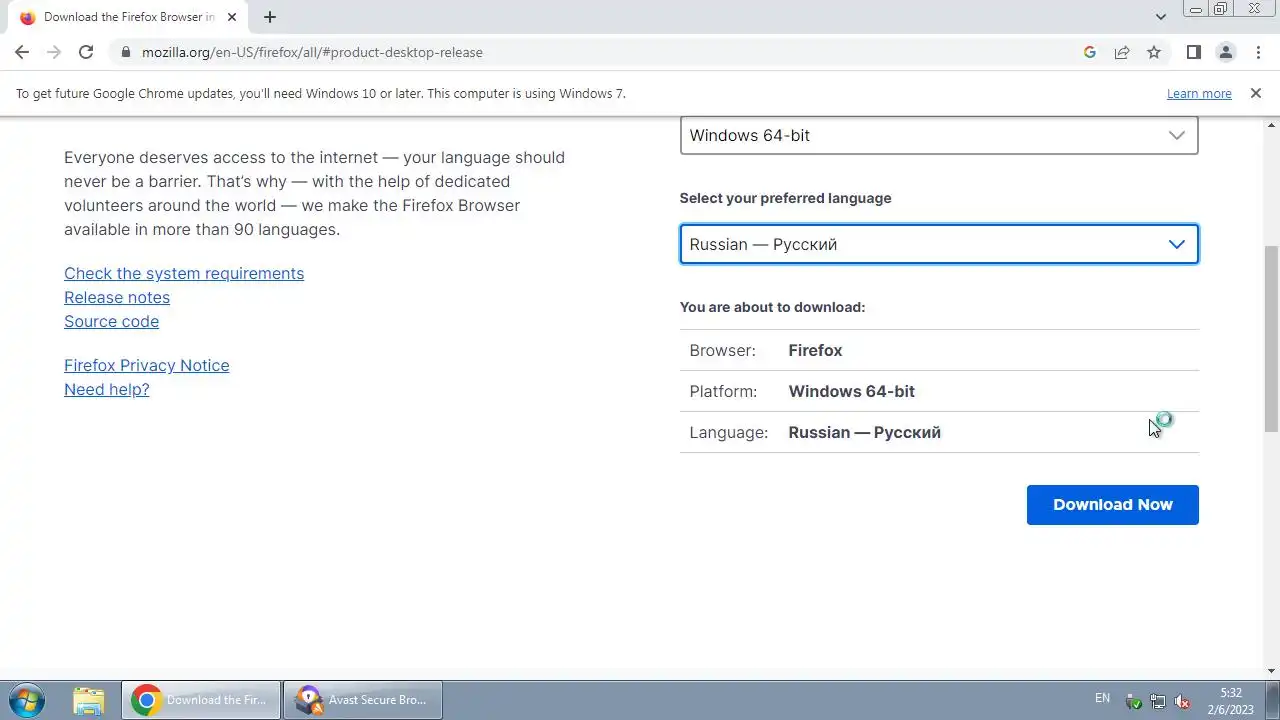1280x720 pixels.
Task: Click the green shield tray icon
Action: point(1133,701)
